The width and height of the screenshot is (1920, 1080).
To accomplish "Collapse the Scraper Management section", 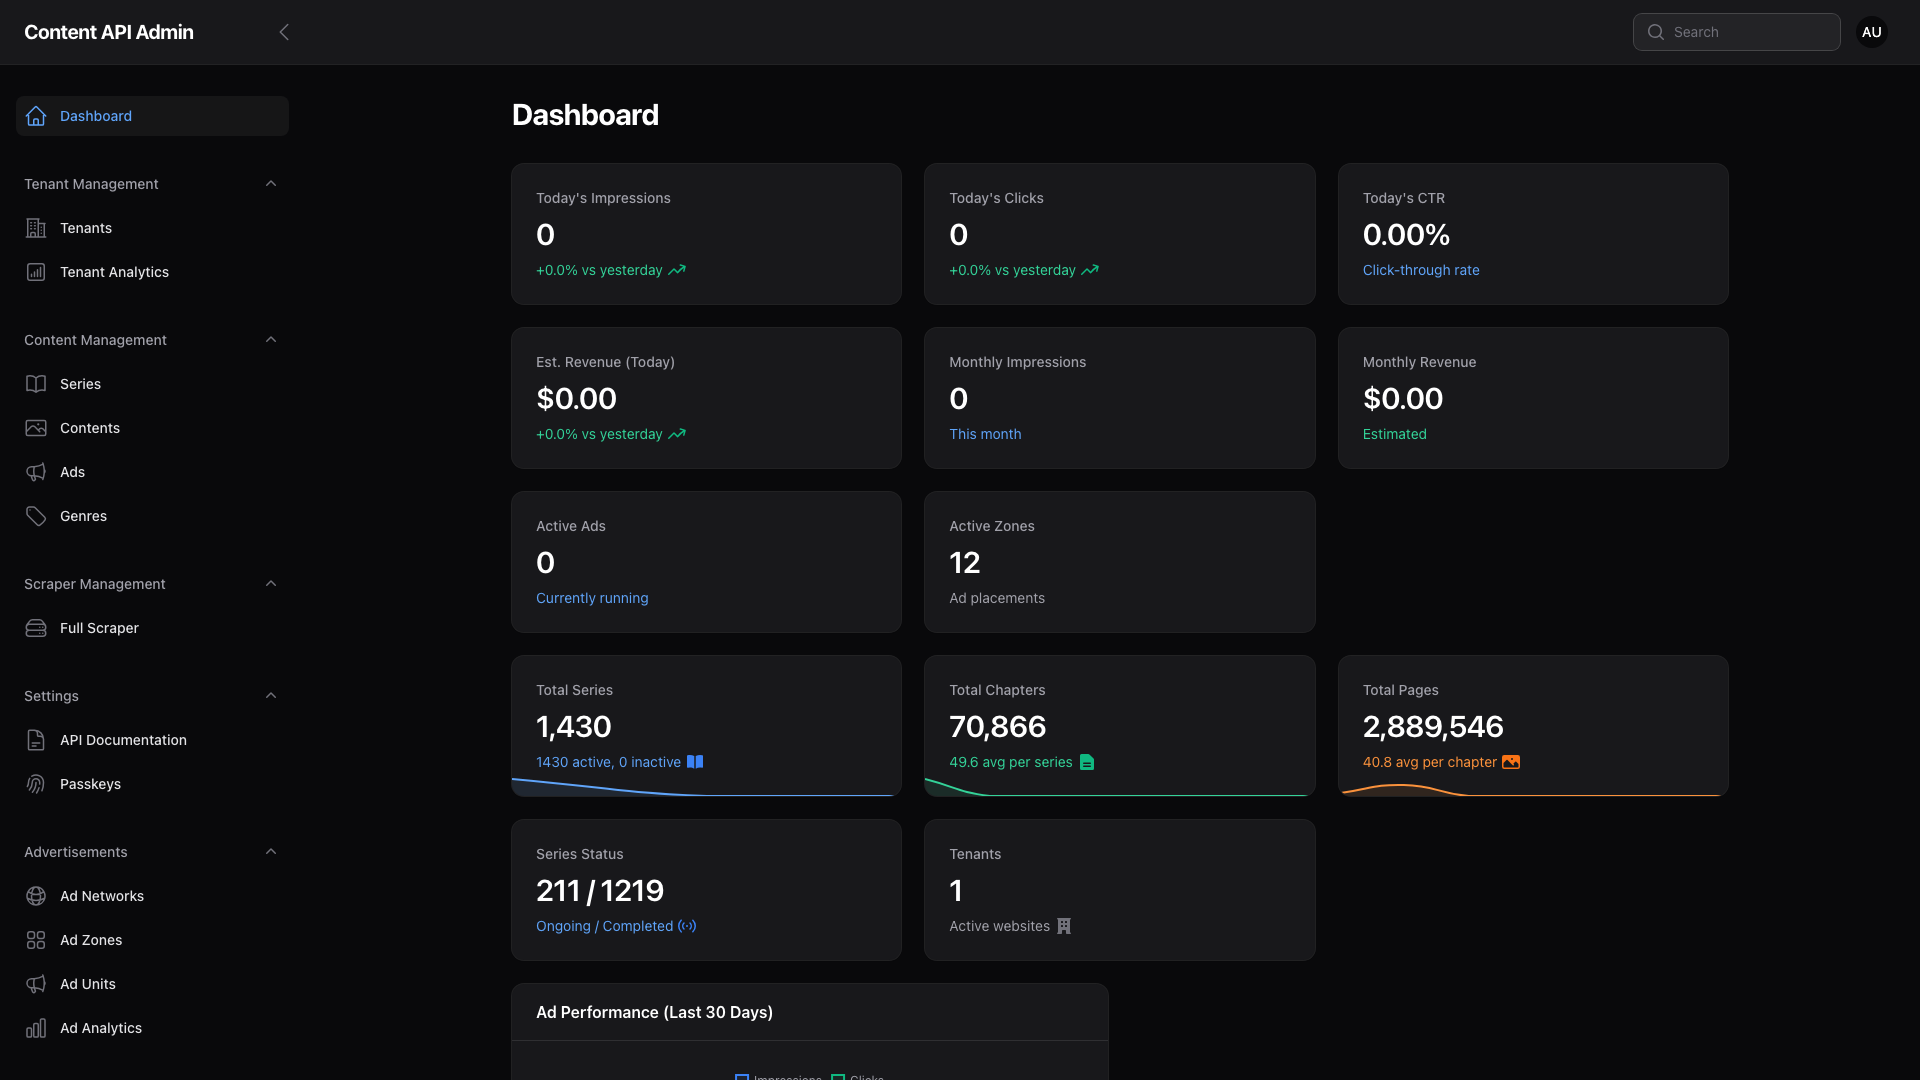I will pyautogui.click(x=271, y=584).
